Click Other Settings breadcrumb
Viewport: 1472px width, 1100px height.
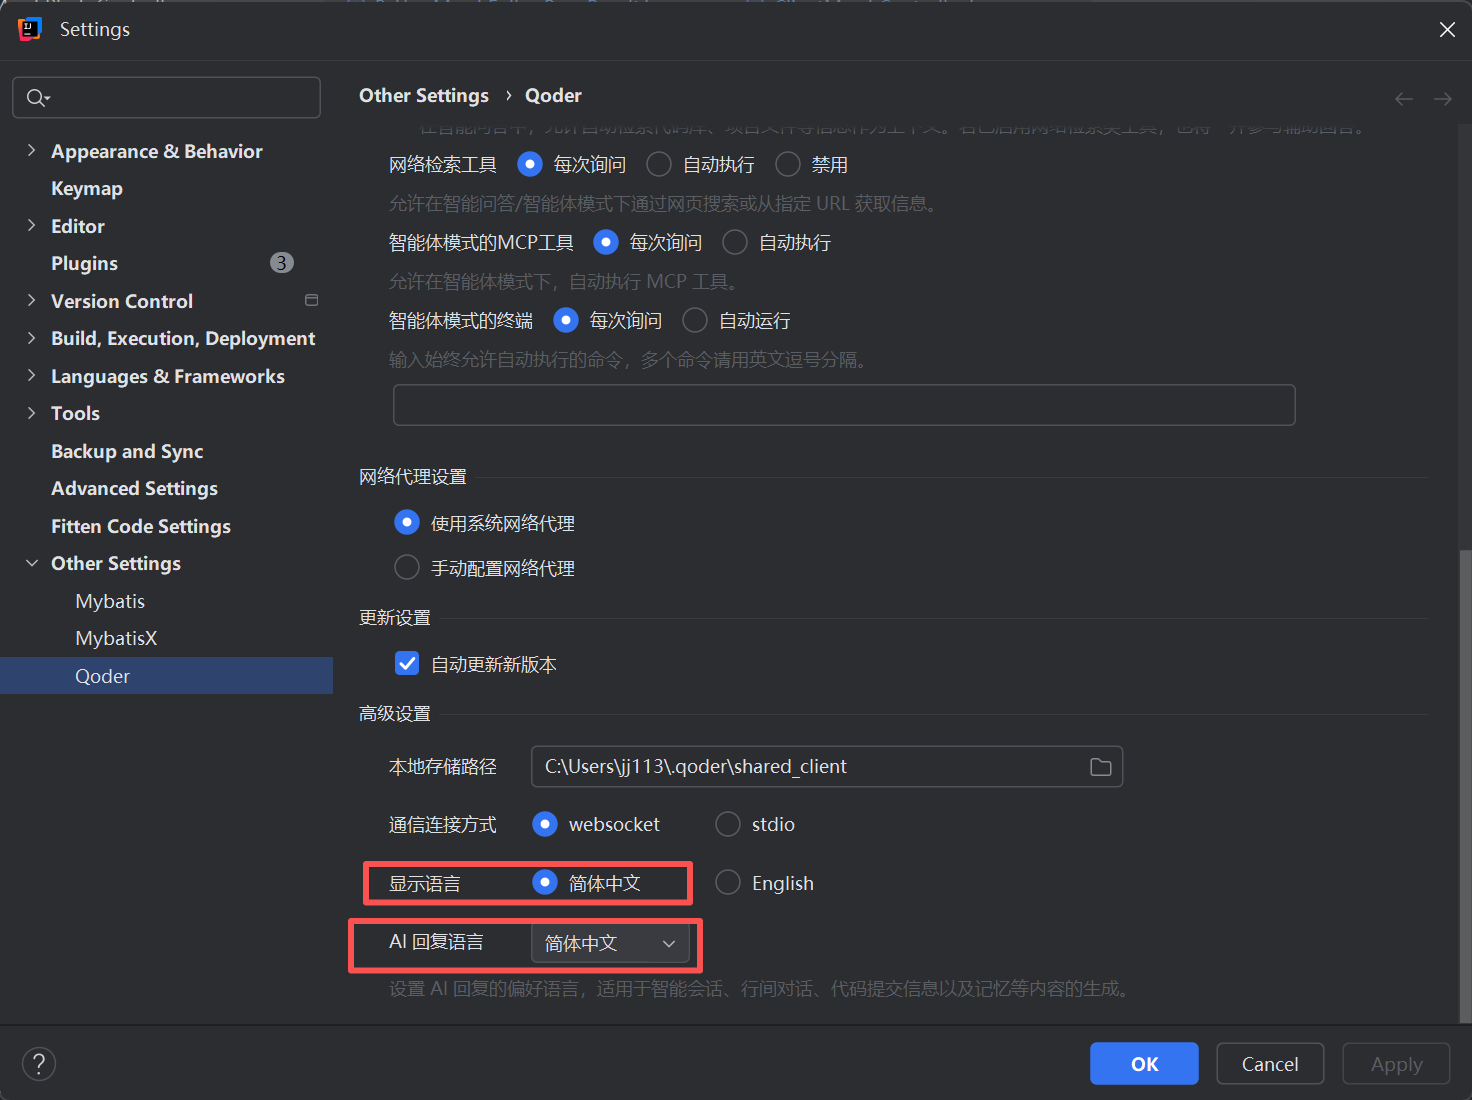point(424,95)
